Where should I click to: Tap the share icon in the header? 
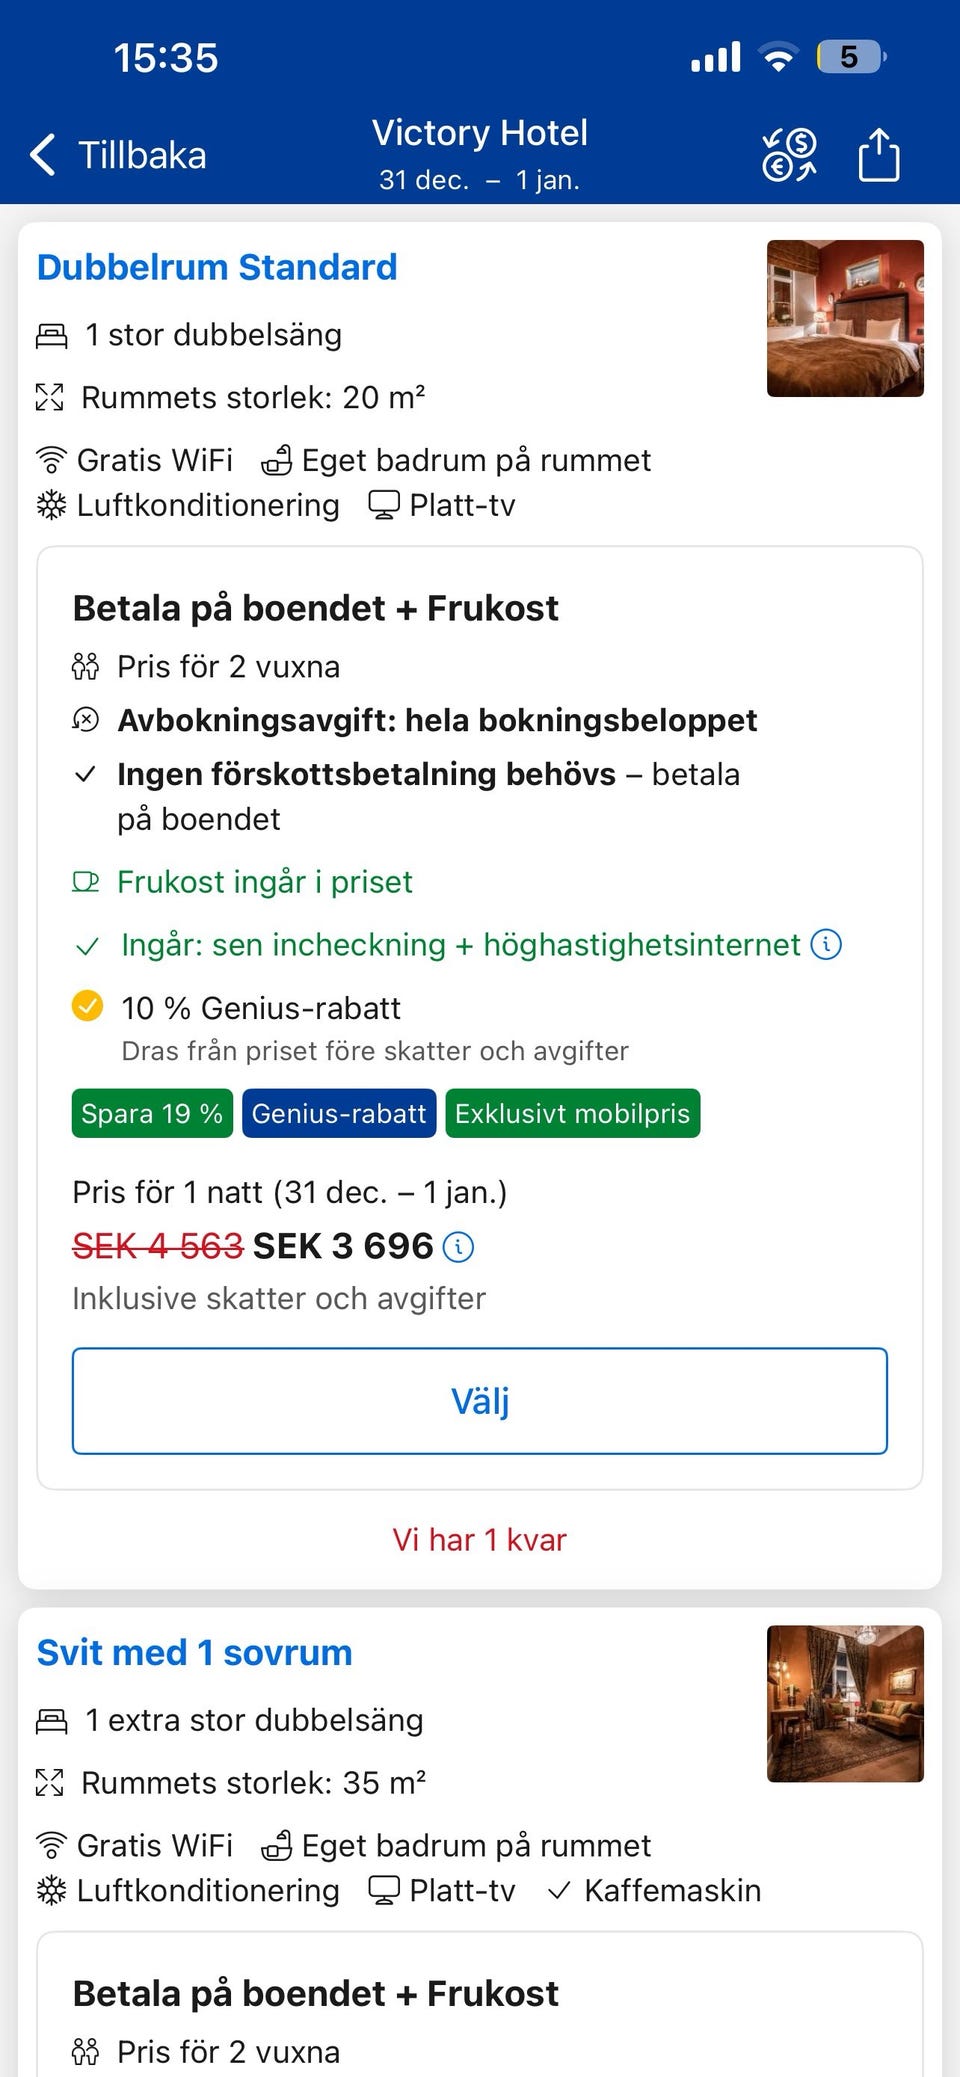point(878,153)
